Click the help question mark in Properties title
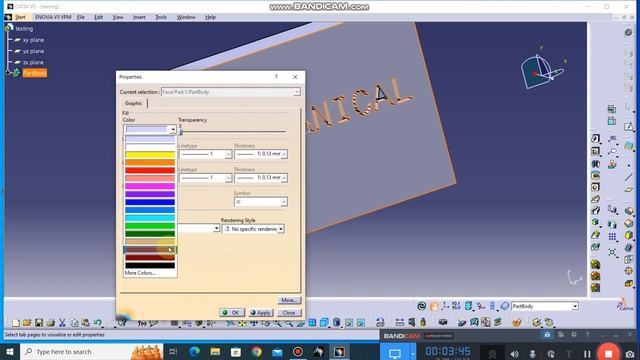640x360 pixels. pos(276,77)
